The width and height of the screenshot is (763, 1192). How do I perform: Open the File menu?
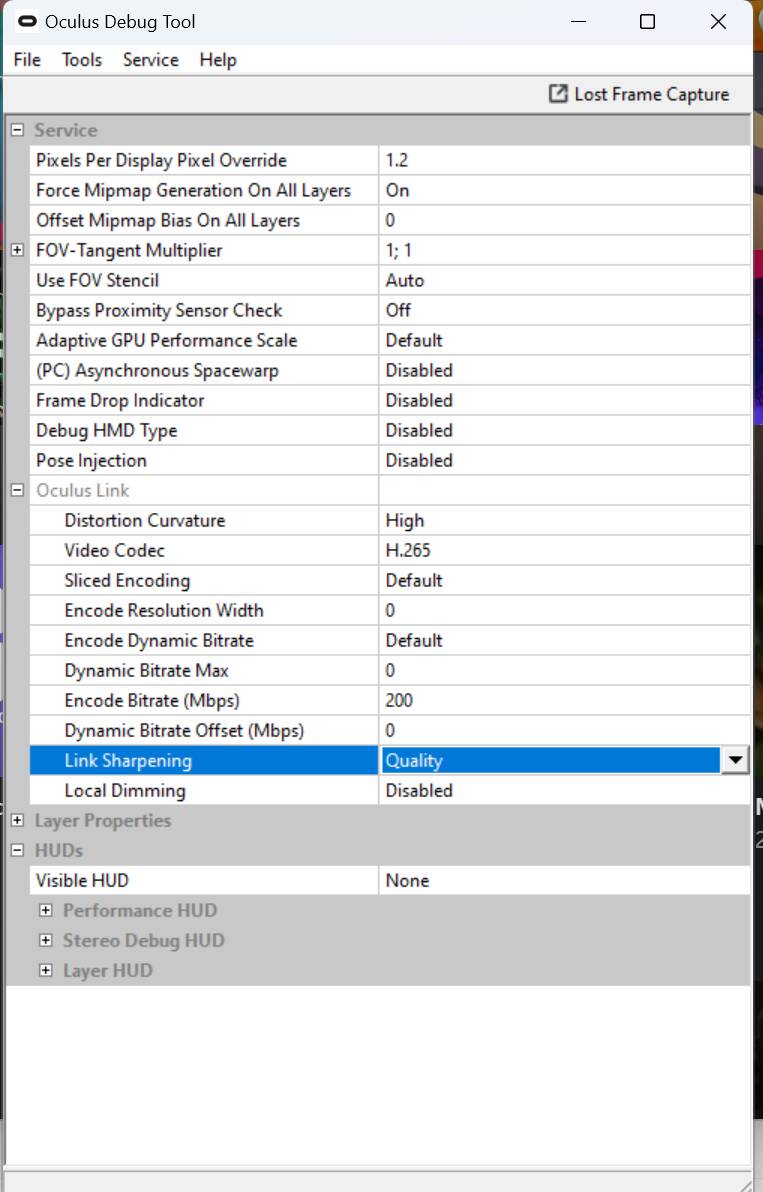click(x=27, y=60)
